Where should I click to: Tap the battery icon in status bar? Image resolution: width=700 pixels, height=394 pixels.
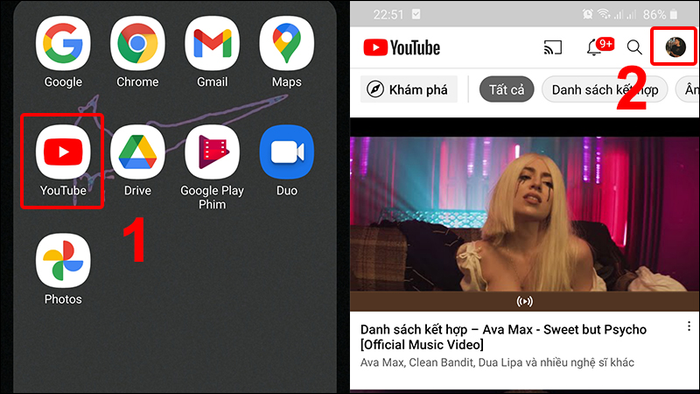pos(674,14)
